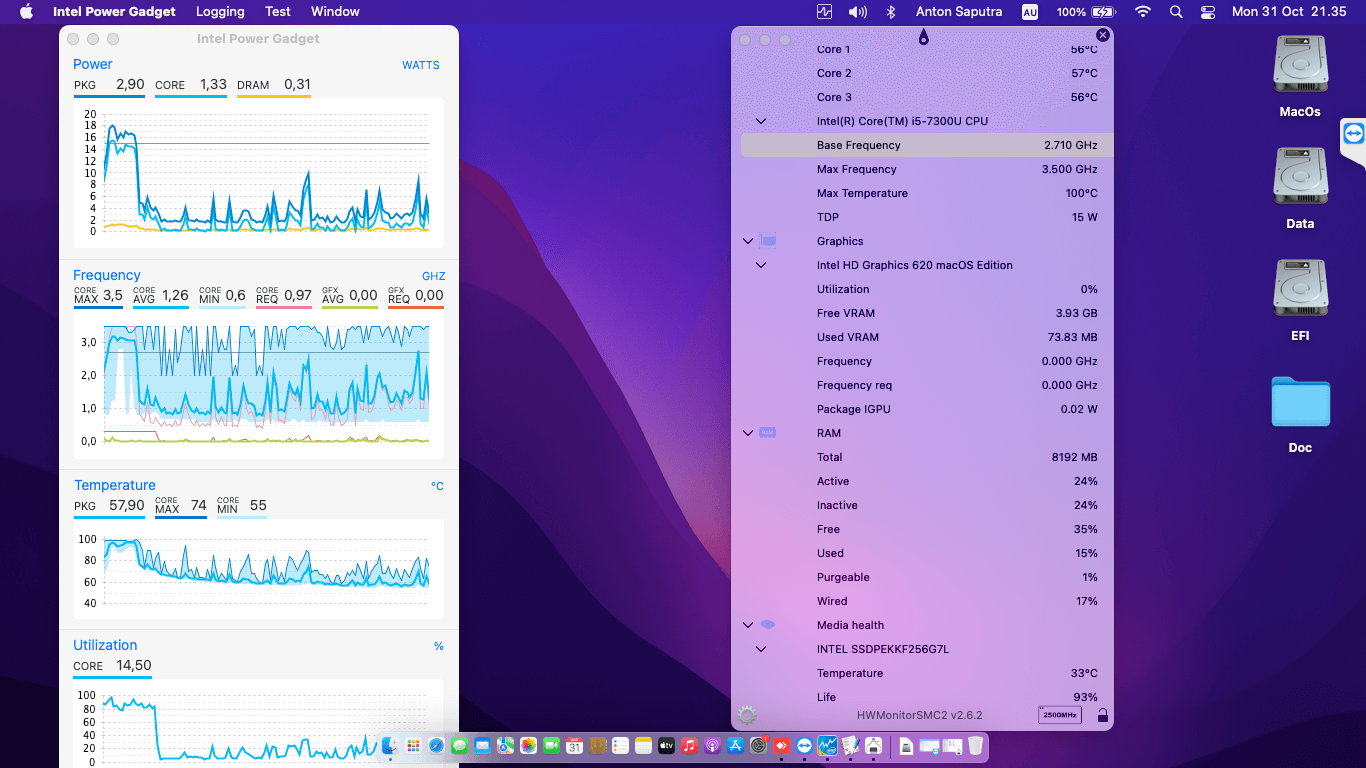The width and height of the screenshot is (1366, 768).
Task: Open the Logging menu
Action: click(x=220, y=12)
